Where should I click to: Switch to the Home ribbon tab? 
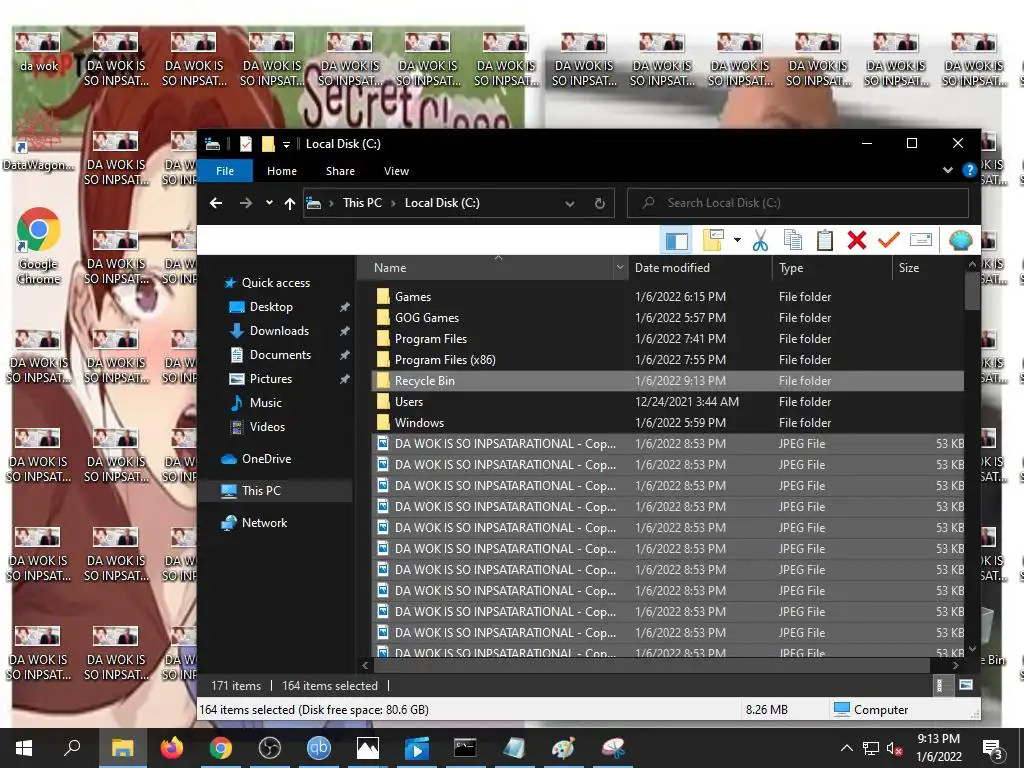pos(281,171)
